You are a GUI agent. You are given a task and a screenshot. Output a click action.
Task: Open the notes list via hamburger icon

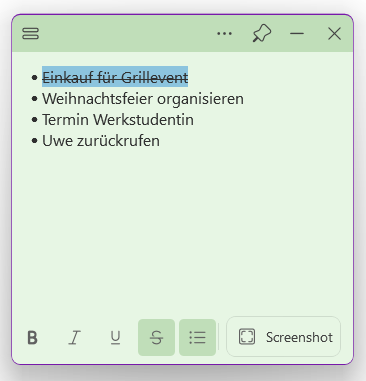(x=31, y=33)
